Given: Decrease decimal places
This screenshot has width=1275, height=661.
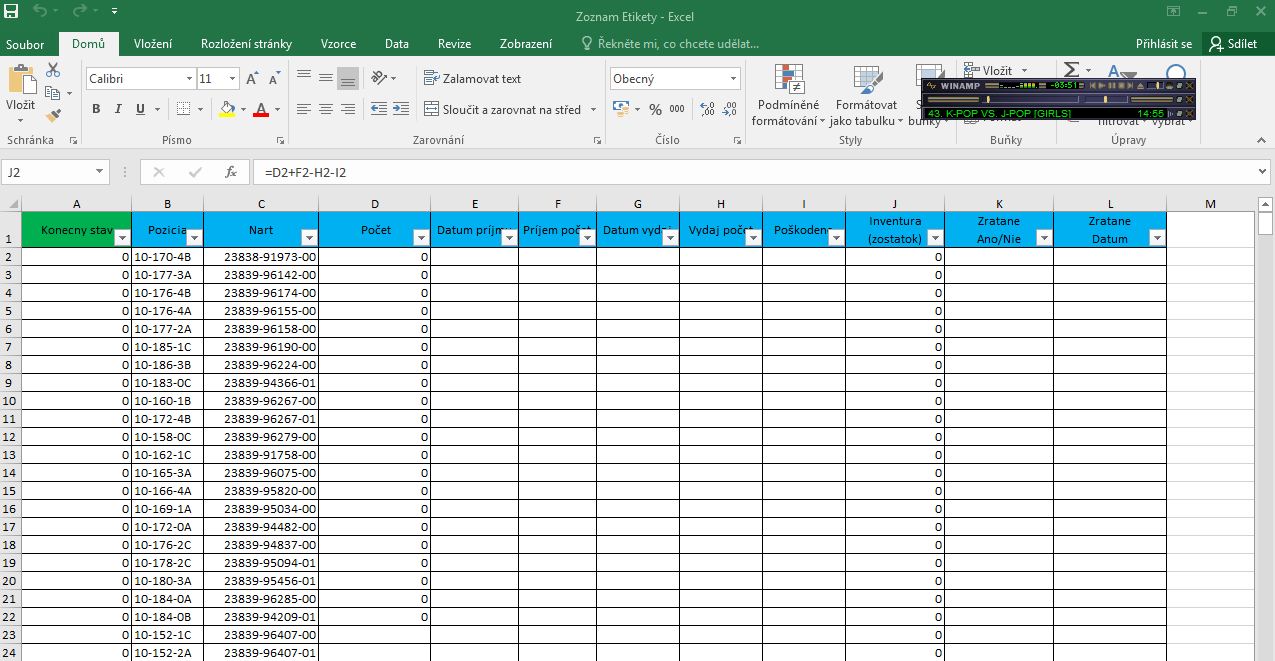Looking at the screenshot, I should point(730,109).
